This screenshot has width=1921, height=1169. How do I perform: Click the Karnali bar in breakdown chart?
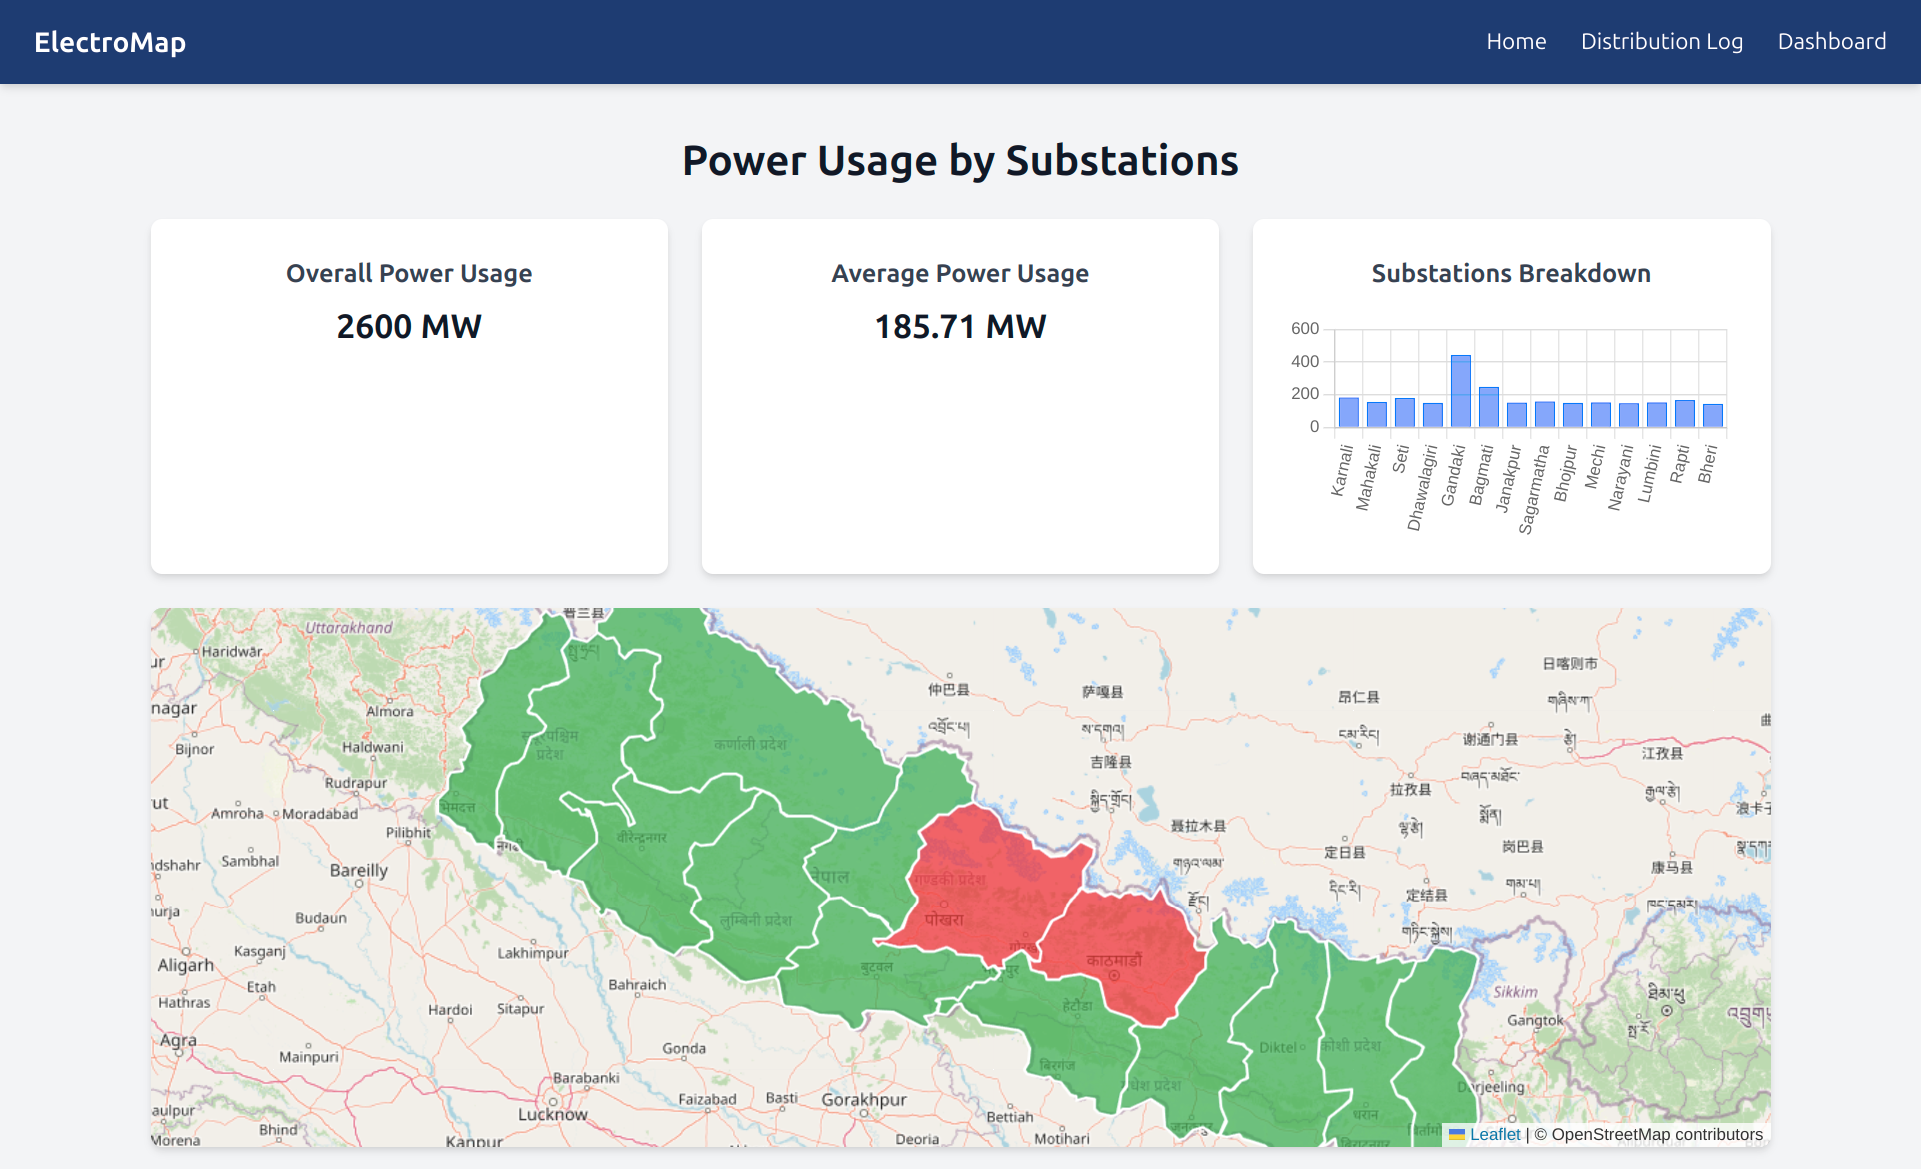coord(1348,412)
